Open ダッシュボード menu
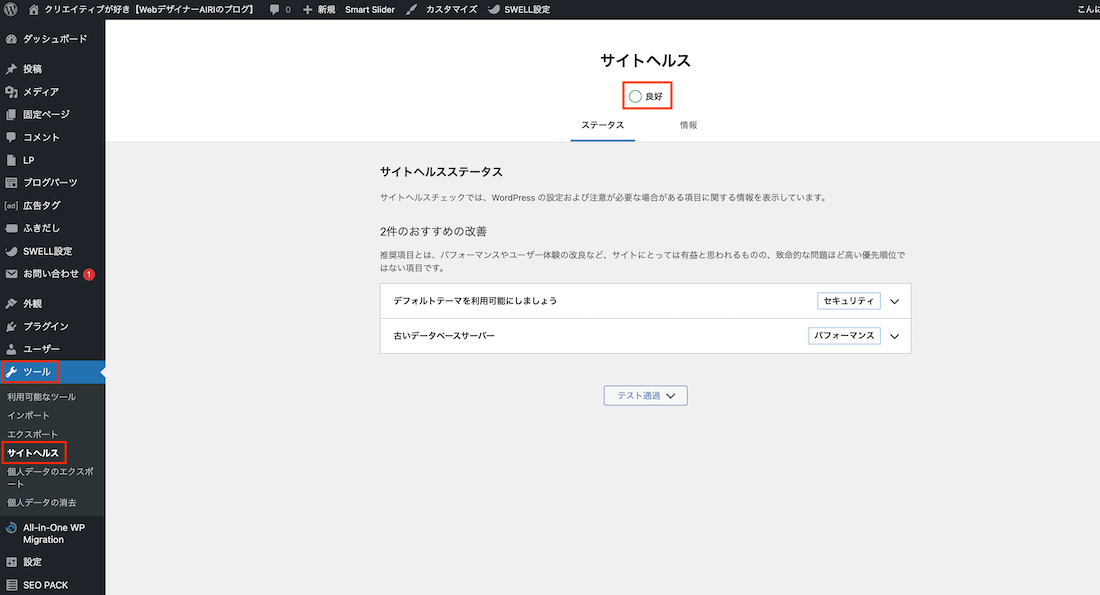Image resolution: width=1100 pixels, height=595 pixels. point(53,39)
